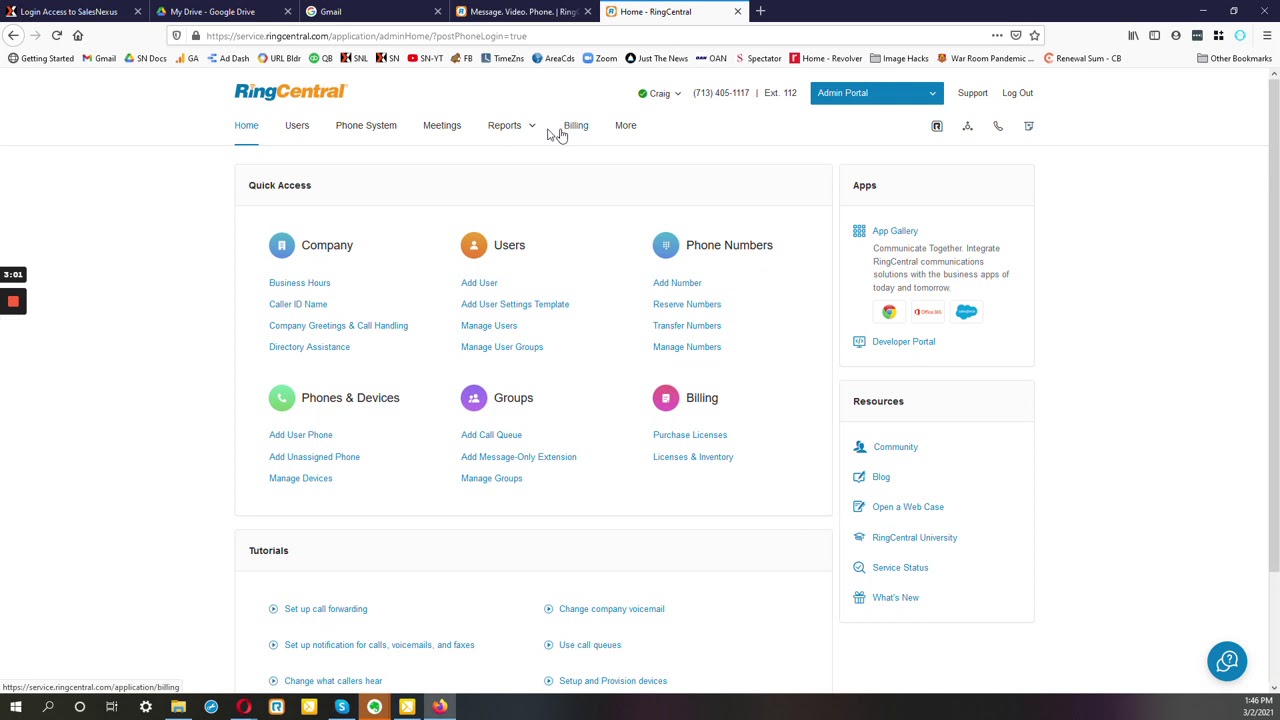The height and width of the screenshot is (720, 1280).
Task: Open the Zoom bookmark
Action: click(x=599, y=58)
